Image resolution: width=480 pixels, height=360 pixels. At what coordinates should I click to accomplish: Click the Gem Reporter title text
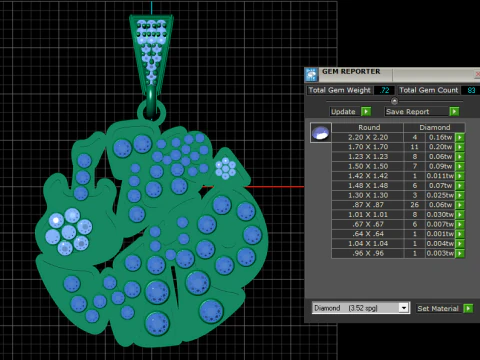pyautogui.click(x=351, y=72)
